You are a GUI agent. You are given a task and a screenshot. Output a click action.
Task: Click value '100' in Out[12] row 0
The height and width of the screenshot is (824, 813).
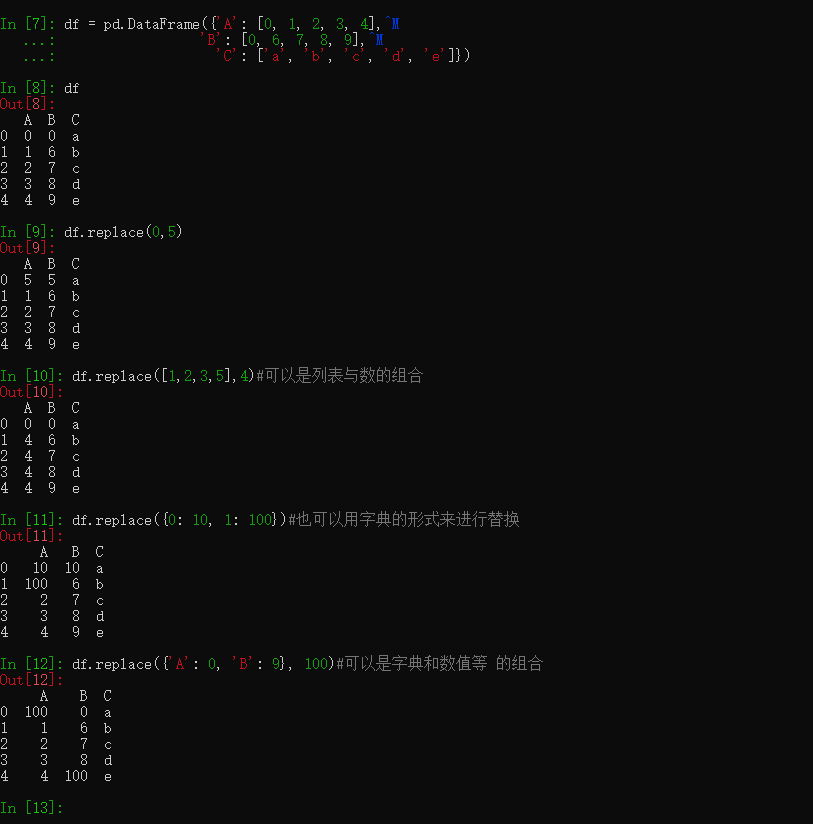[x=36, y=713]
